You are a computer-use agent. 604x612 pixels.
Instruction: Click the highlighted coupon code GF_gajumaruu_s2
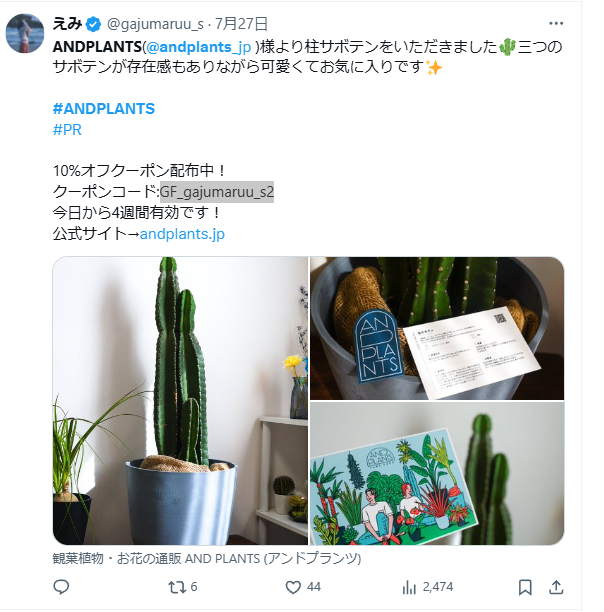click(217, 192)
